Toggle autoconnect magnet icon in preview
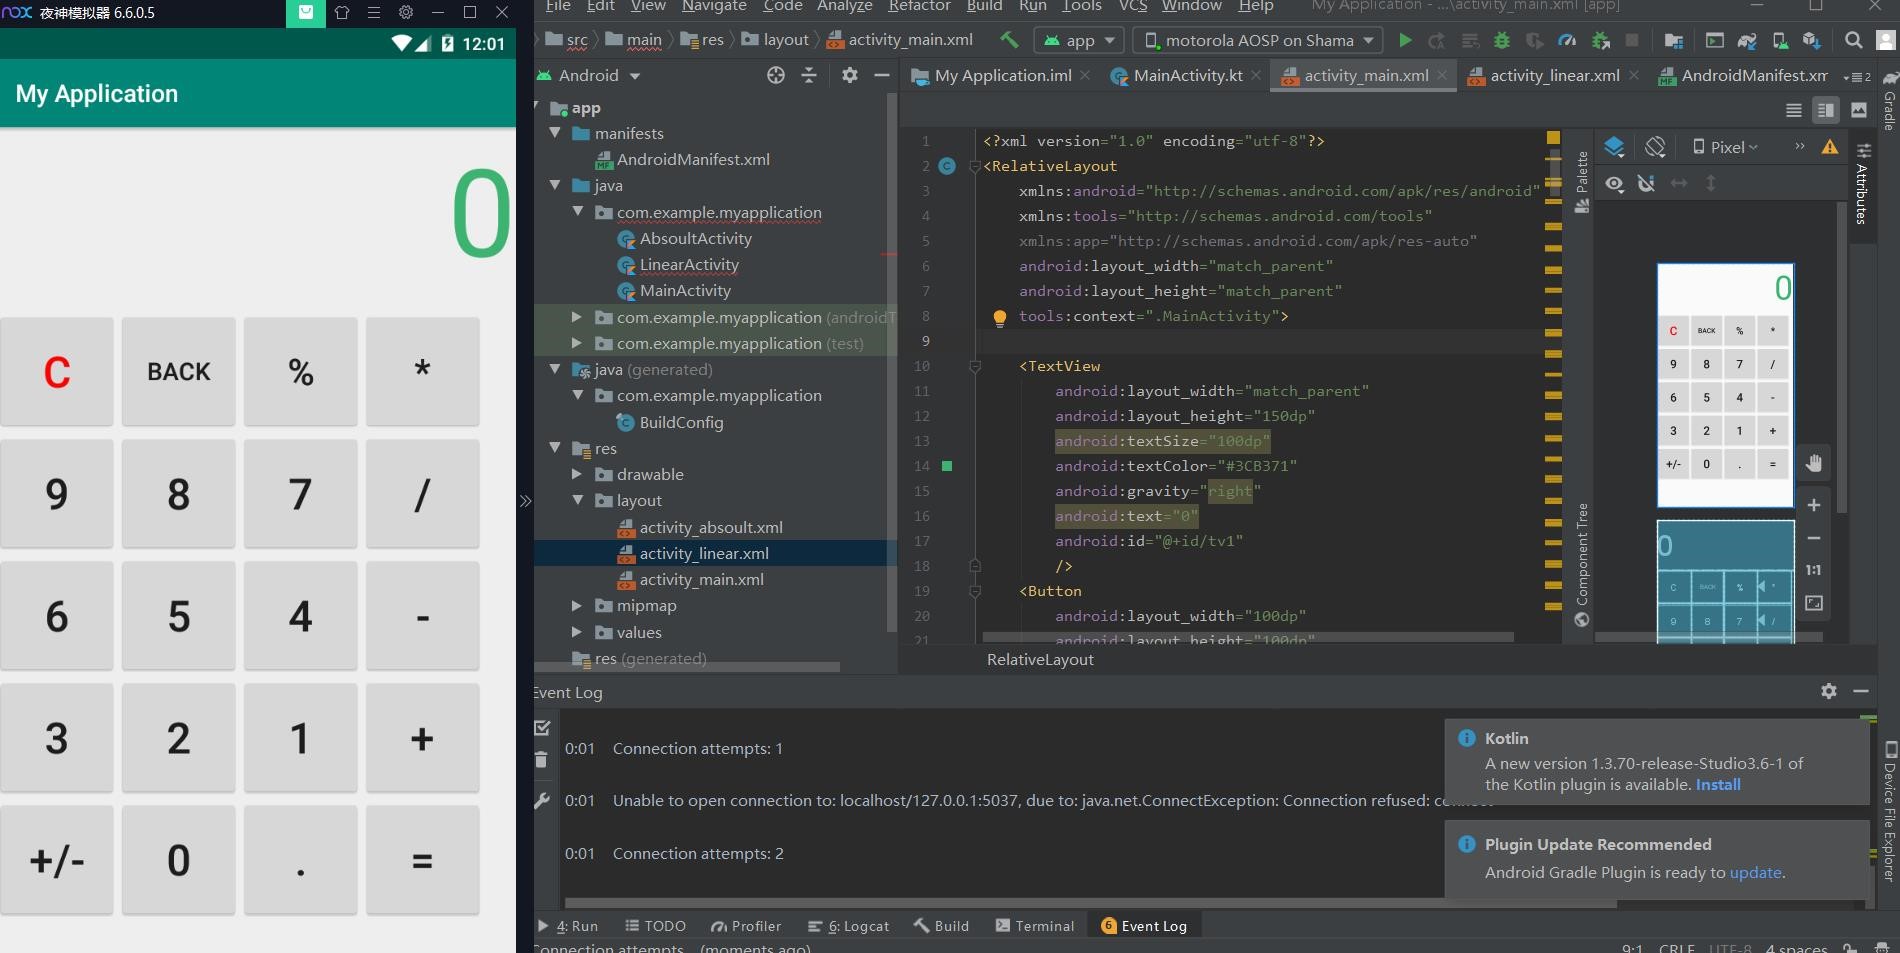Image resolution: width=1900 pixels, height=953 pixels. coord(1646,183)
